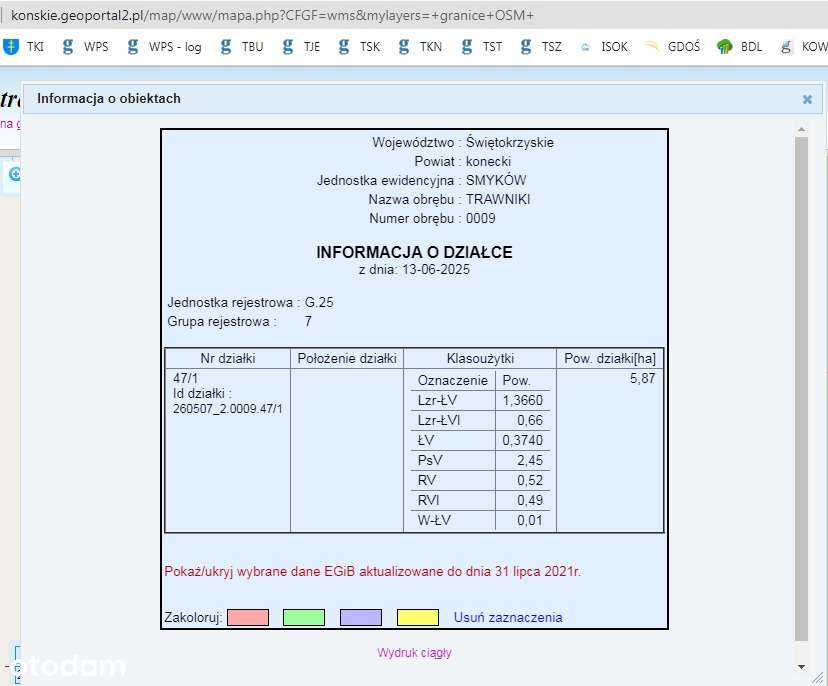Open the TSK bookmark
The height and width of the screenshot is (686, 828).
point(359,46)
